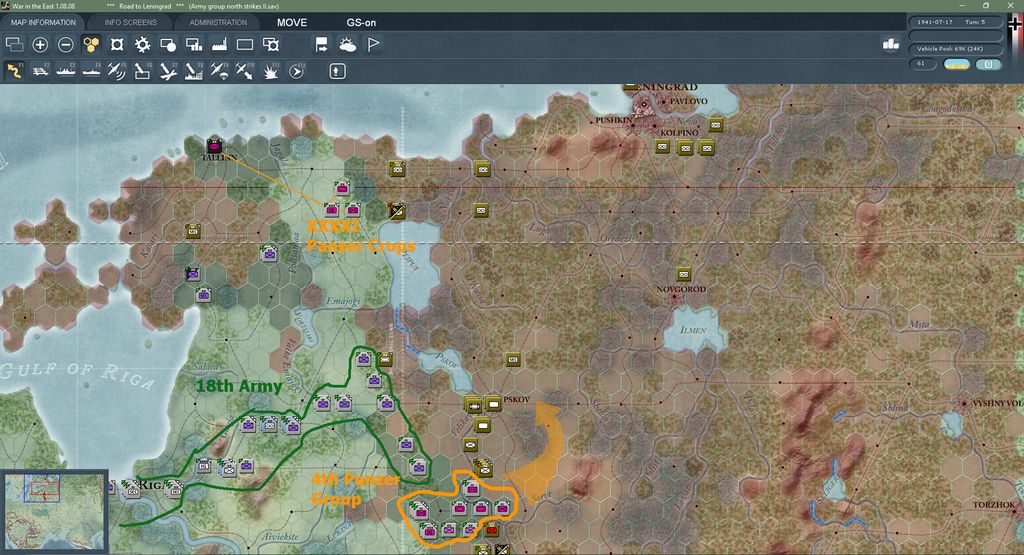Toggle the fortification square toolbar icon
Screen dimensions: 1024x555
coord(117,44)
